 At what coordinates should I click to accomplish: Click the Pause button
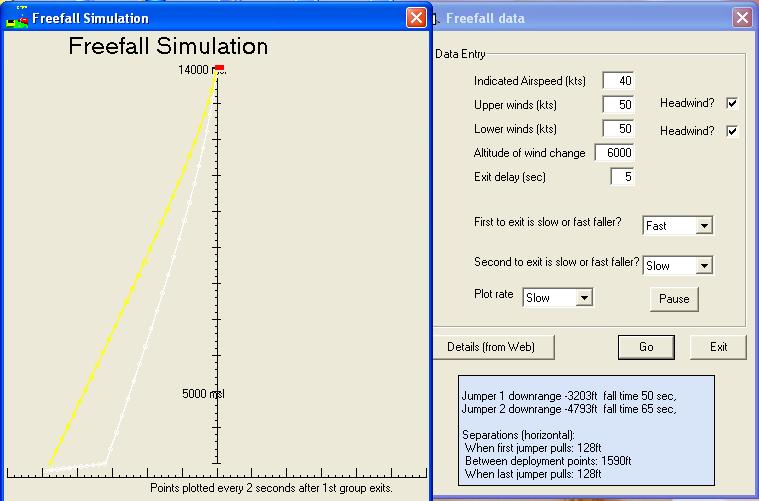pos(674,299)
